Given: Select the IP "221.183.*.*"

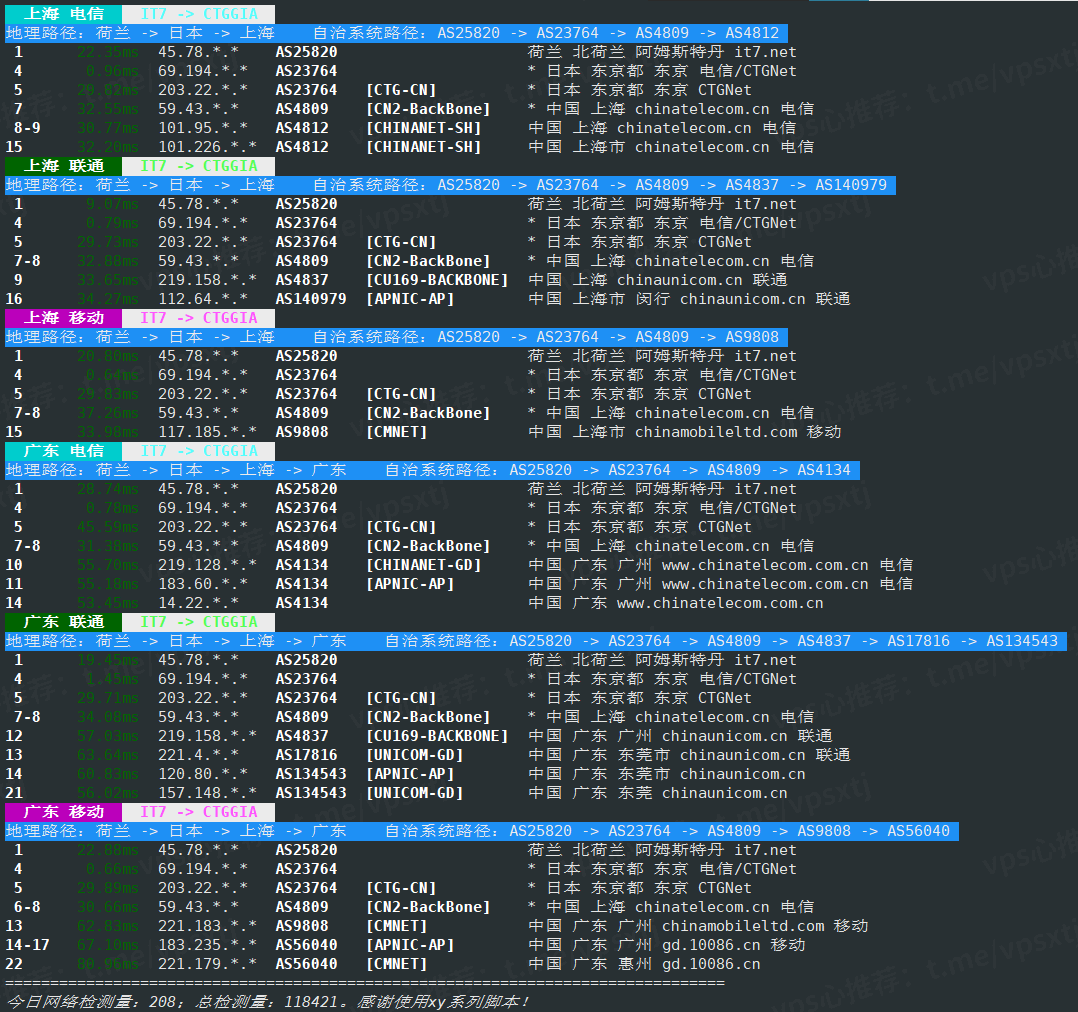Looking at the screenshot, I should point(208,926).
